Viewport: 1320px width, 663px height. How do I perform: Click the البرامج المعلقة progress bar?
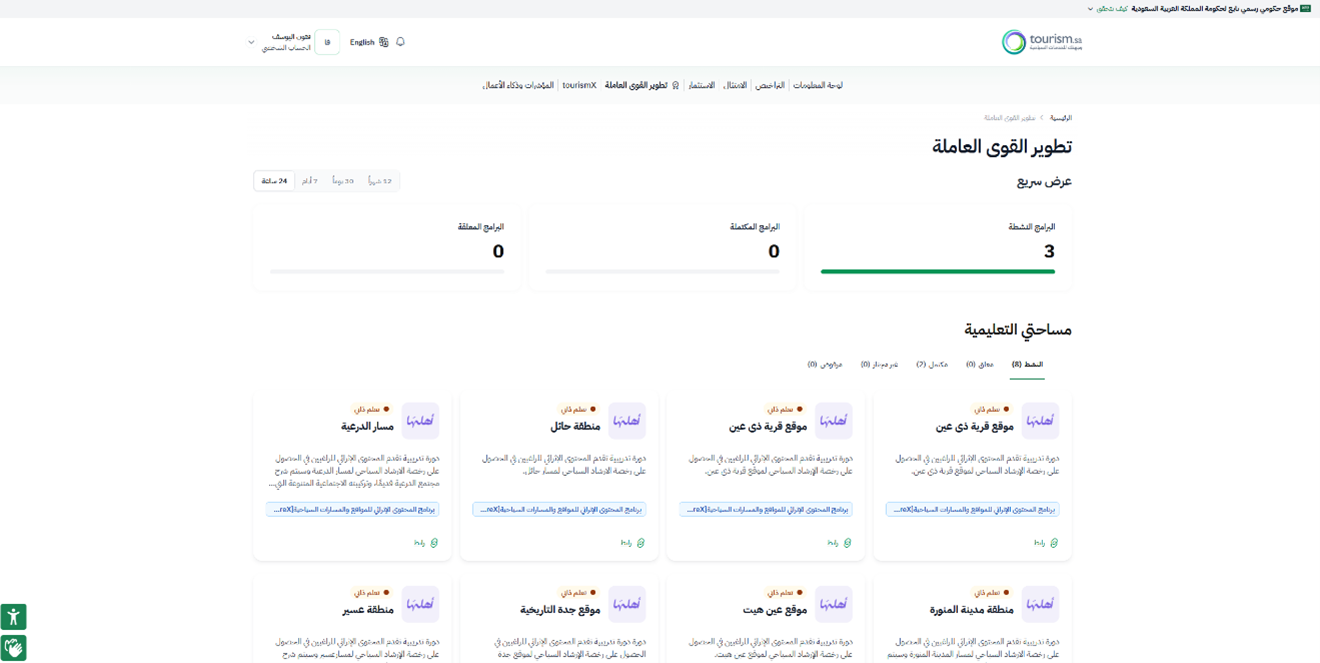(x=387, y=271)
